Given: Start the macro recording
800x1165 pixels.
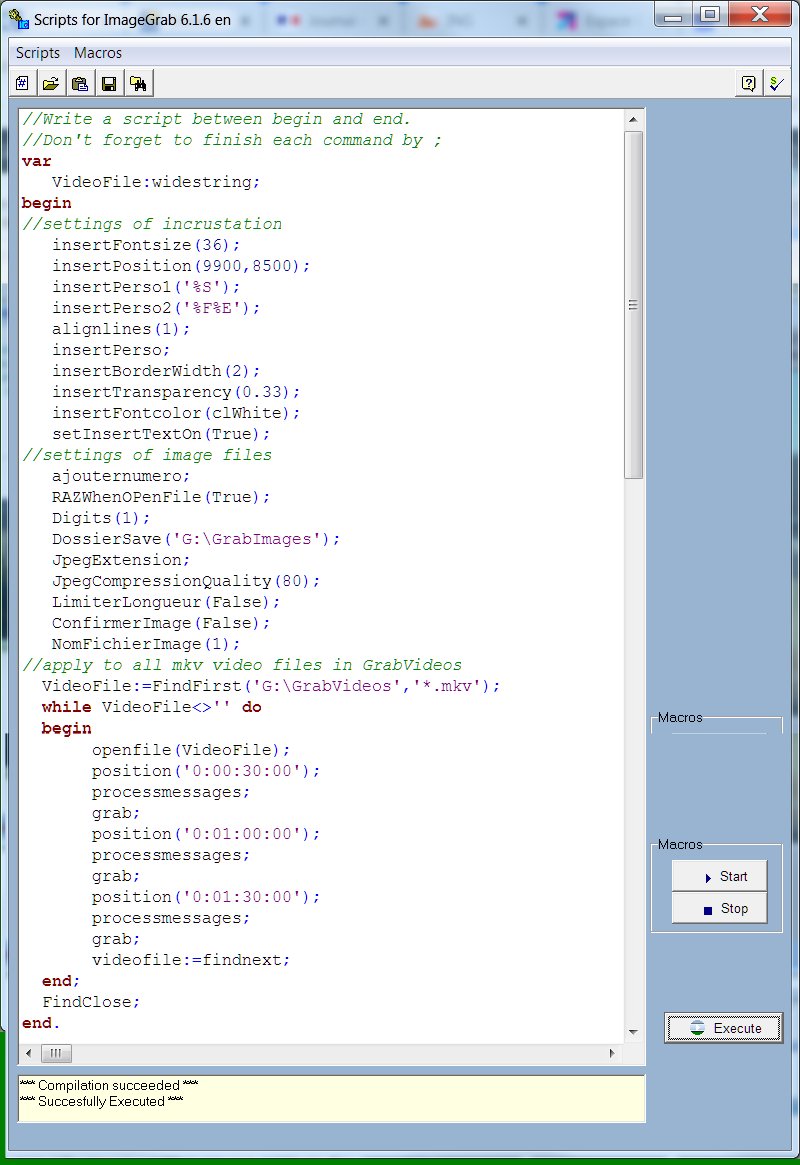Looking at the screenshot, I should tap(718, 877).
